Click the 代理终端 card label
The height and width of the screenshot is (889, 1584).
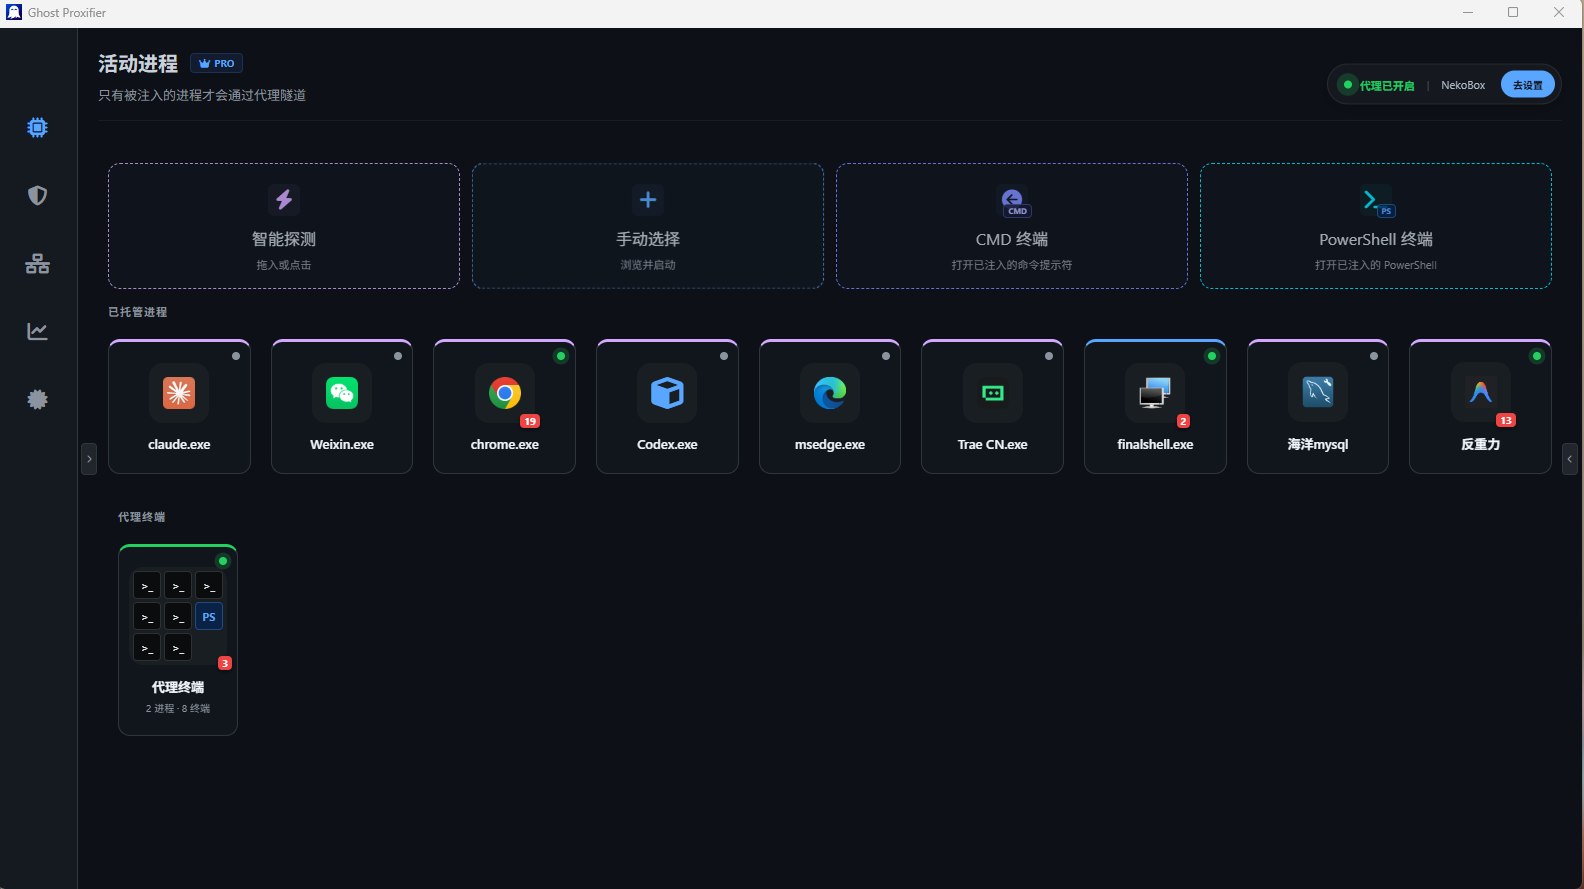(x=178, y=687)
